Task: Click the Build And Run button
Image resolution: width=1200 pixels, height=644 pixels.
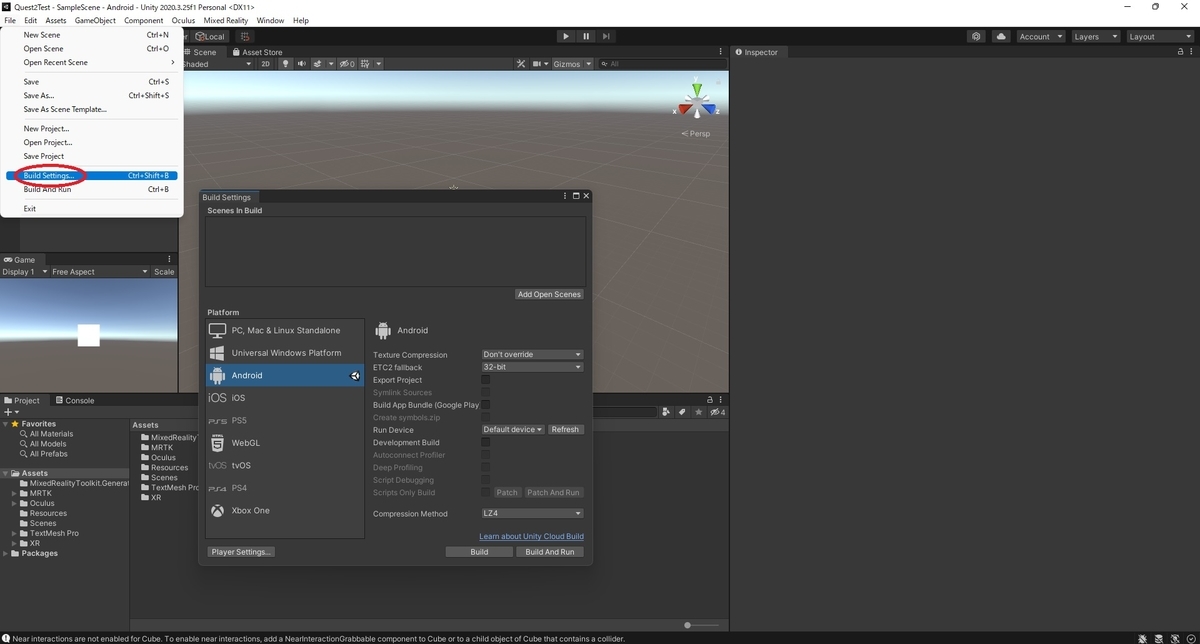Action: click(550, 552)
